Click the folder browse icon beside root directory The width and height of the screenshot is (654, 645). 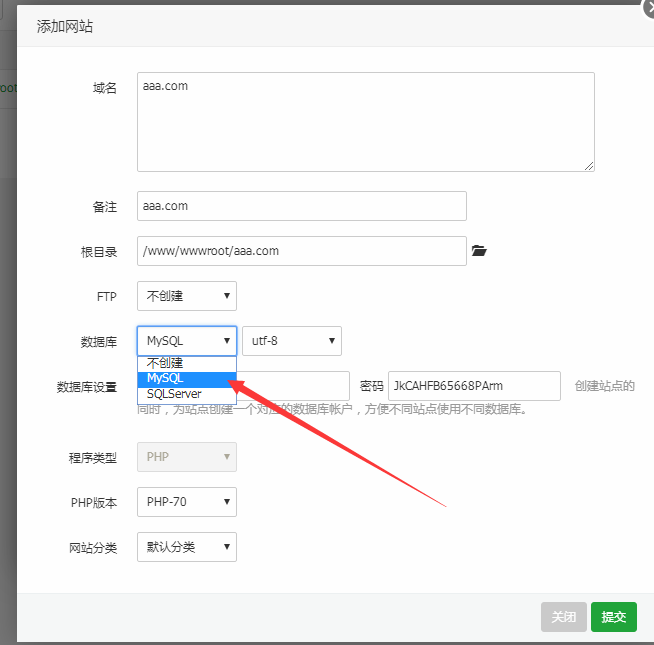point(479,251)
